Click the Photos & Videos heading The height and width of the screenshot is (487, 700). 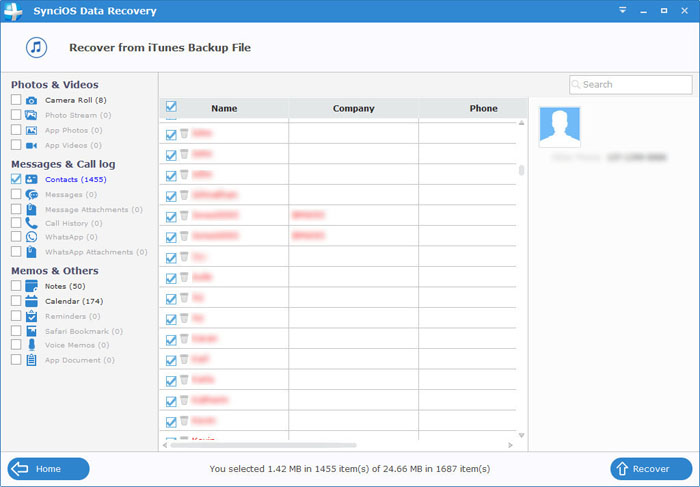pyautogui.click(x=54, y=84)
